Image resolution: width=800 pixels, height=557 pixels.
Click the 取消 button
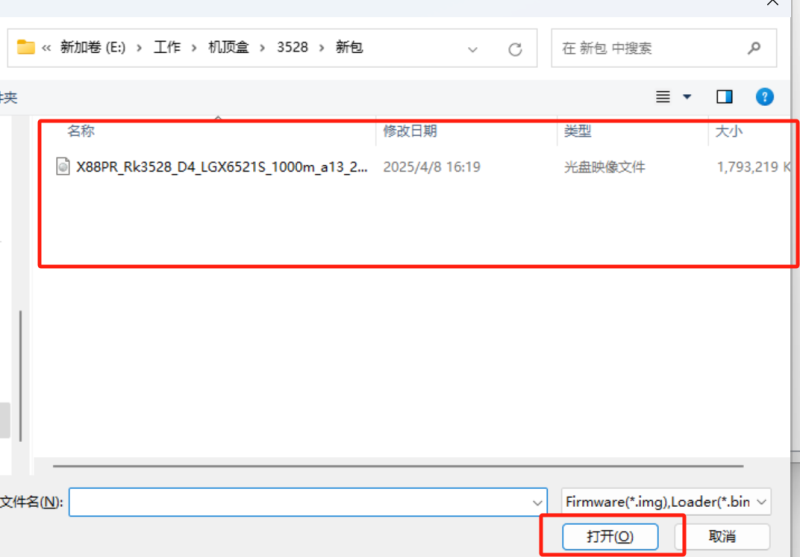pyautogui.click(x=722, y=536)
